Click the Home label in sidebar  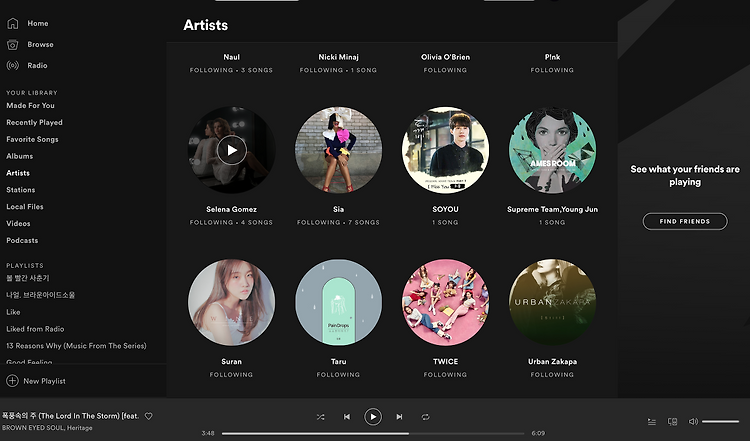(x=38, y=23)
